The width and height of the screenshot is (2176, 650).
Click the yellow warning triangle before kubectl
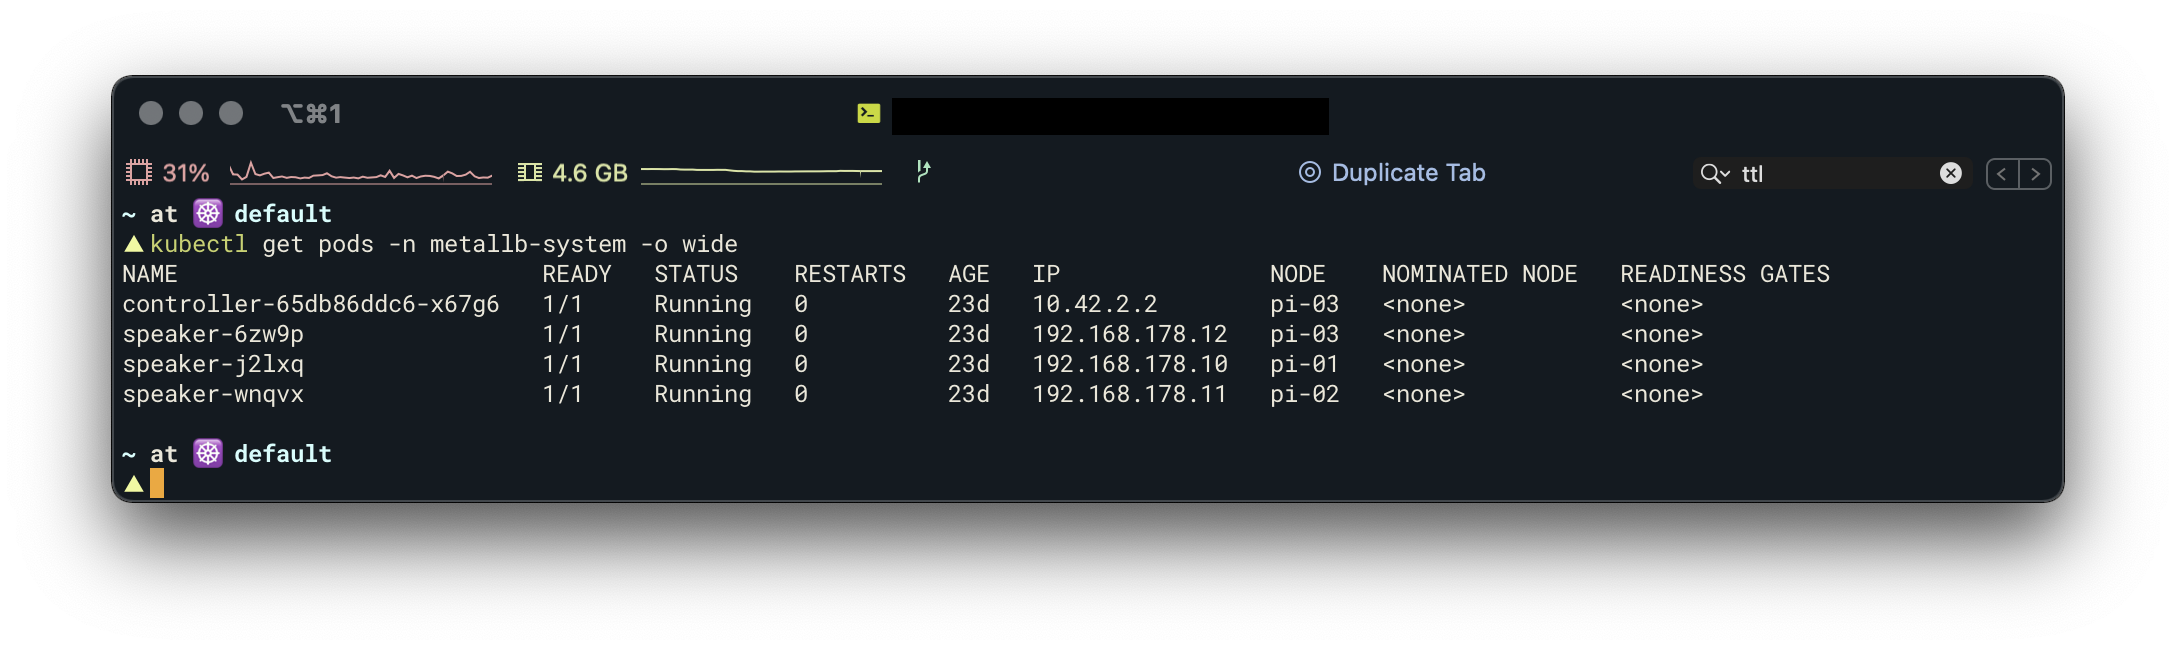pyautogui.click(x=134, y=244)
